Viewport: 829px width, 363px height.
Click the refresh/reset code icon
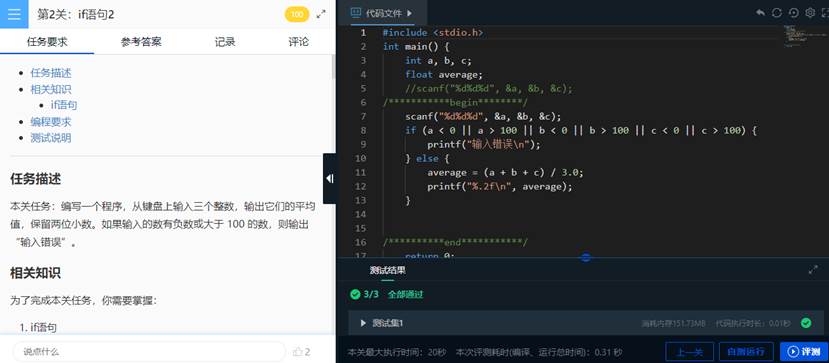click(777, 13)
